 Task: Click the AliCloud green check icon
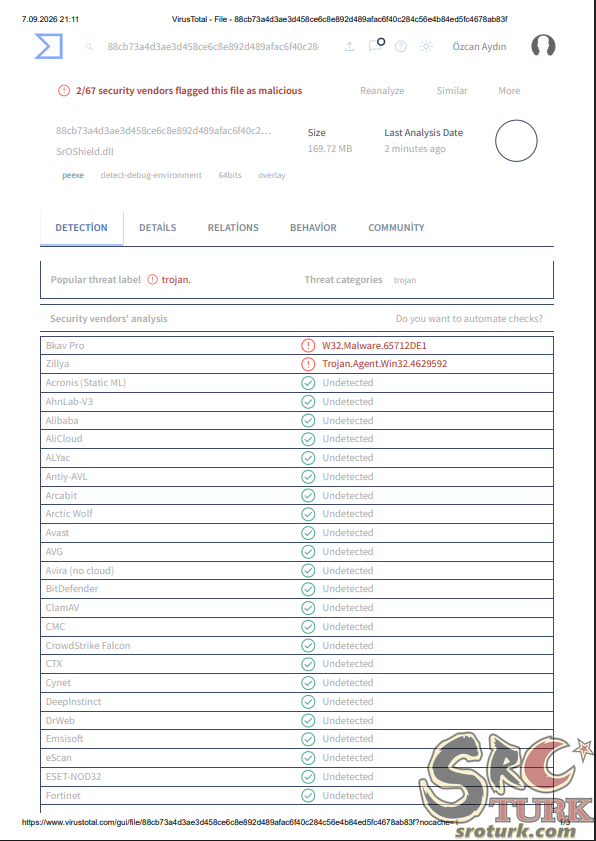pyautogui.click(x=308, y=439)
